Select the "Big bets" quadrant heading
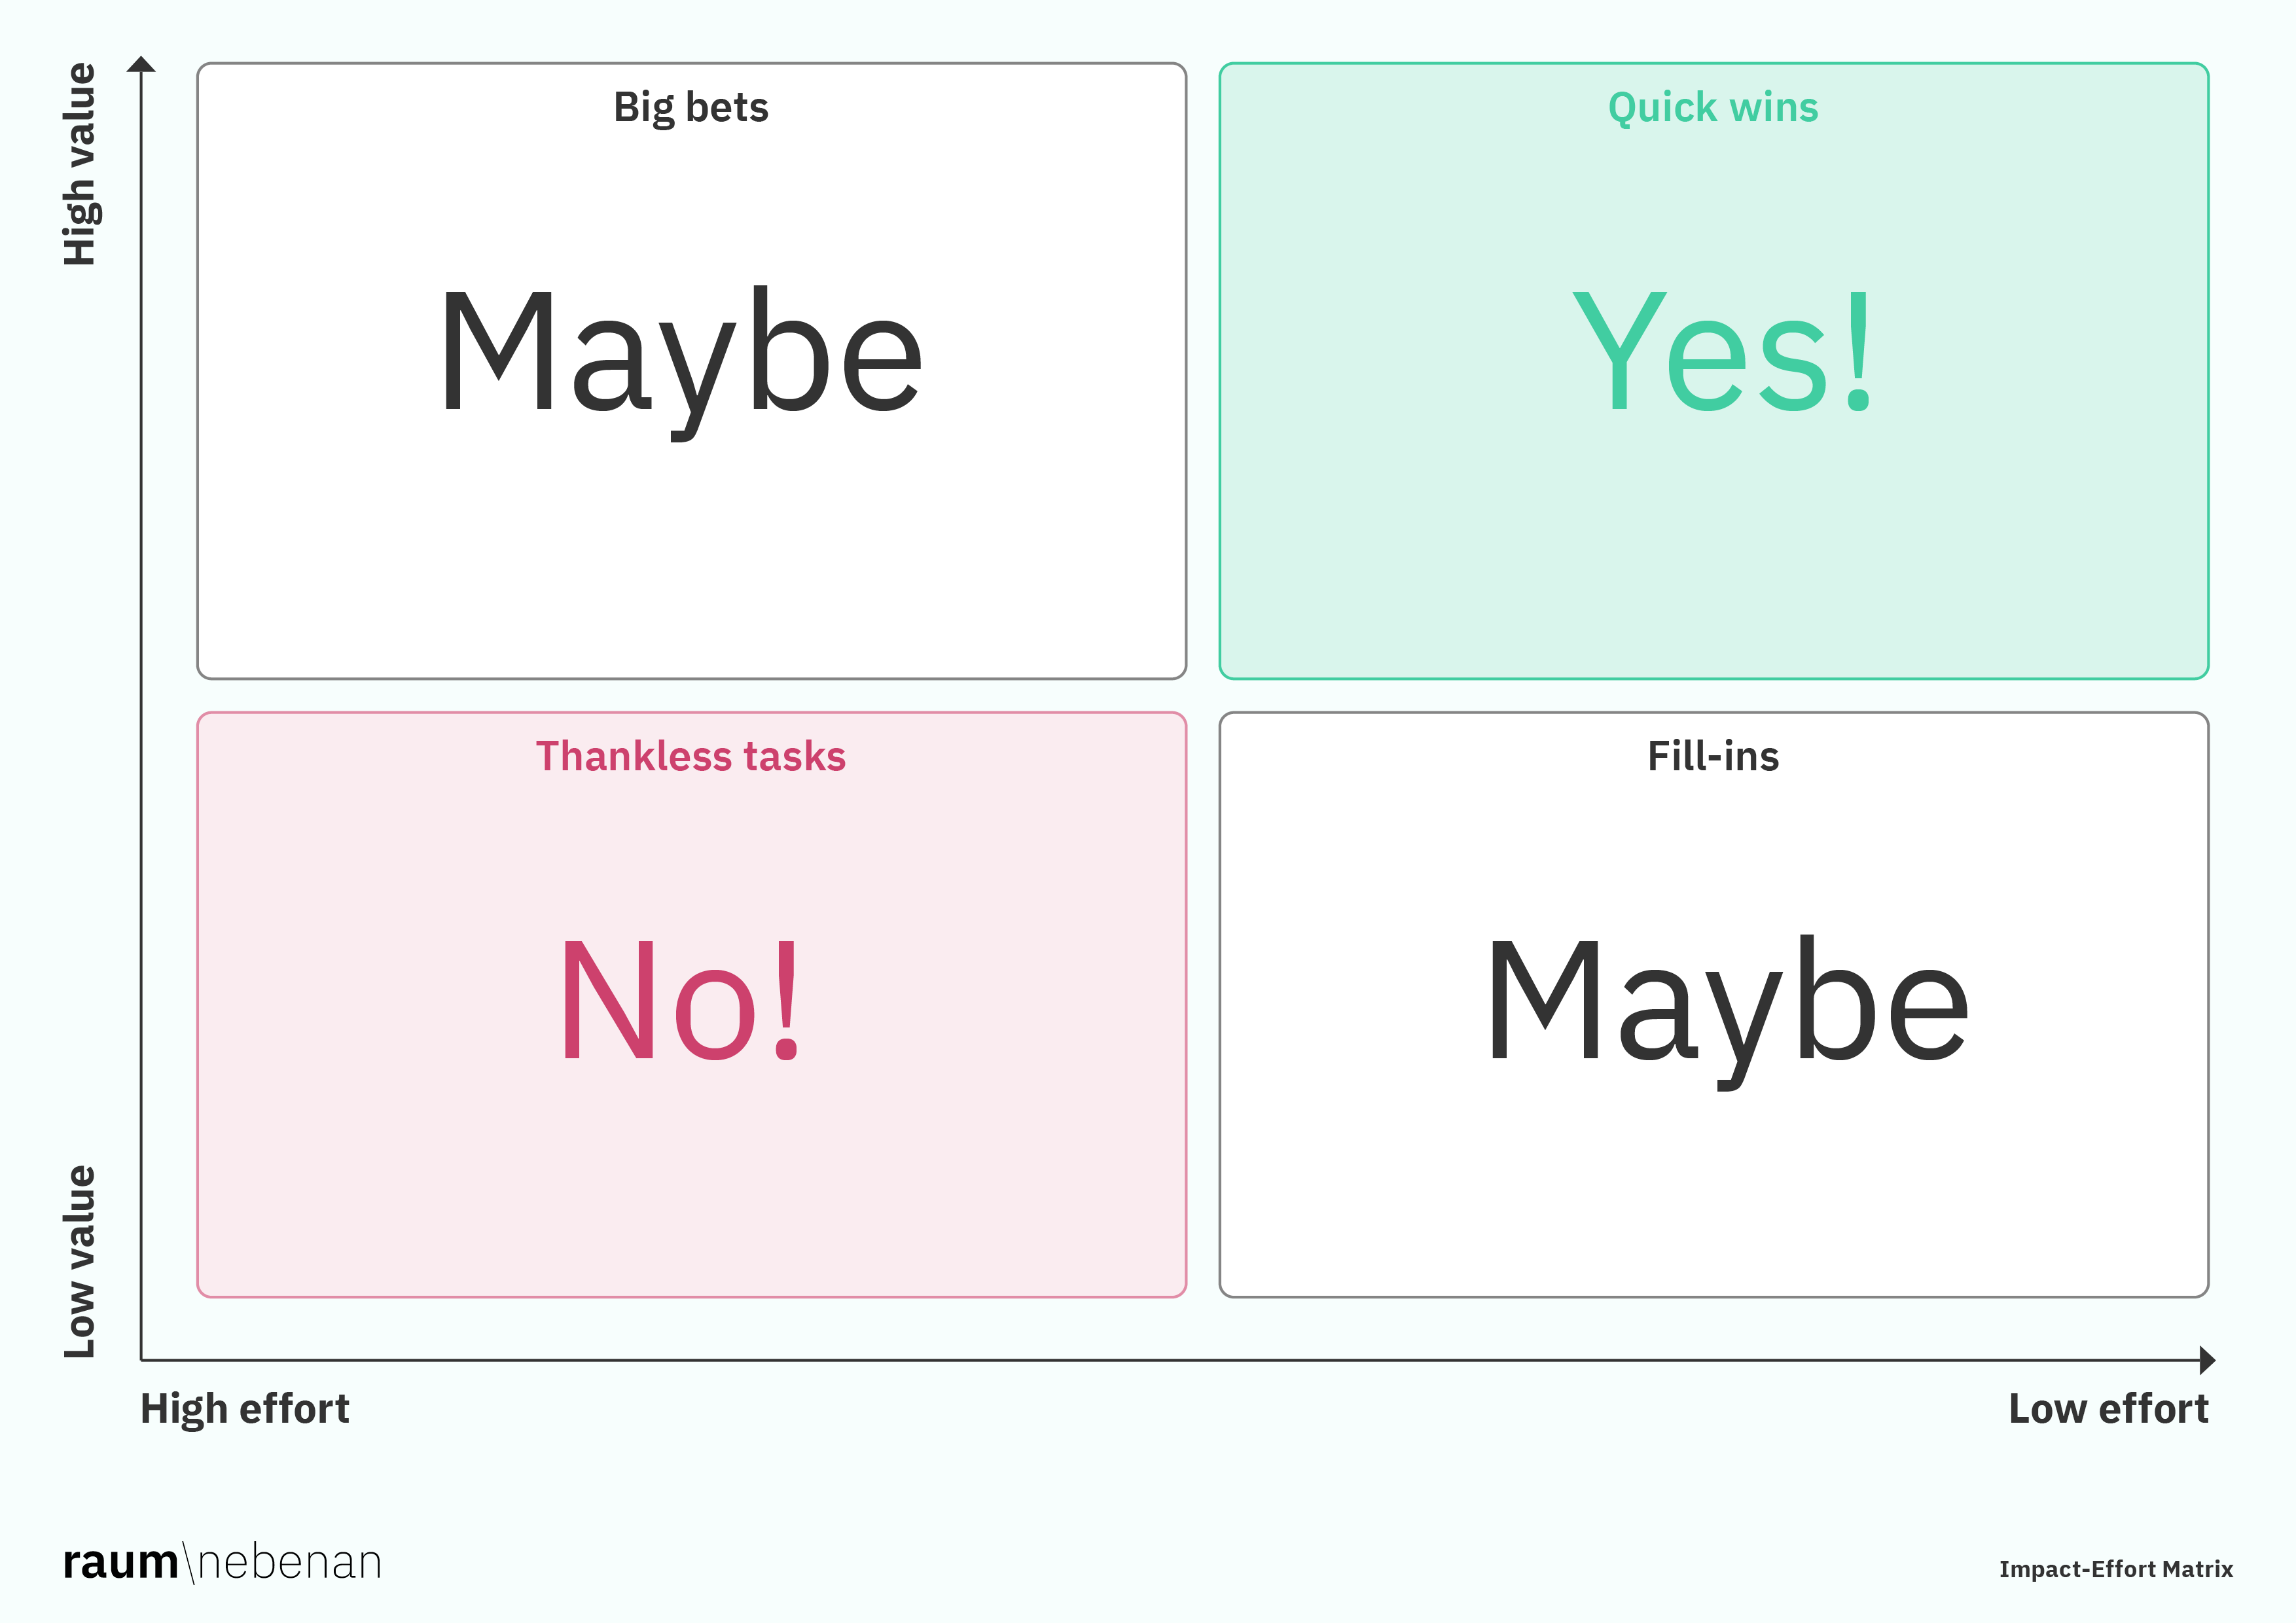The height and width of the screenshot is (1623, 2296). pyautogui.click(x=691, y=108)
